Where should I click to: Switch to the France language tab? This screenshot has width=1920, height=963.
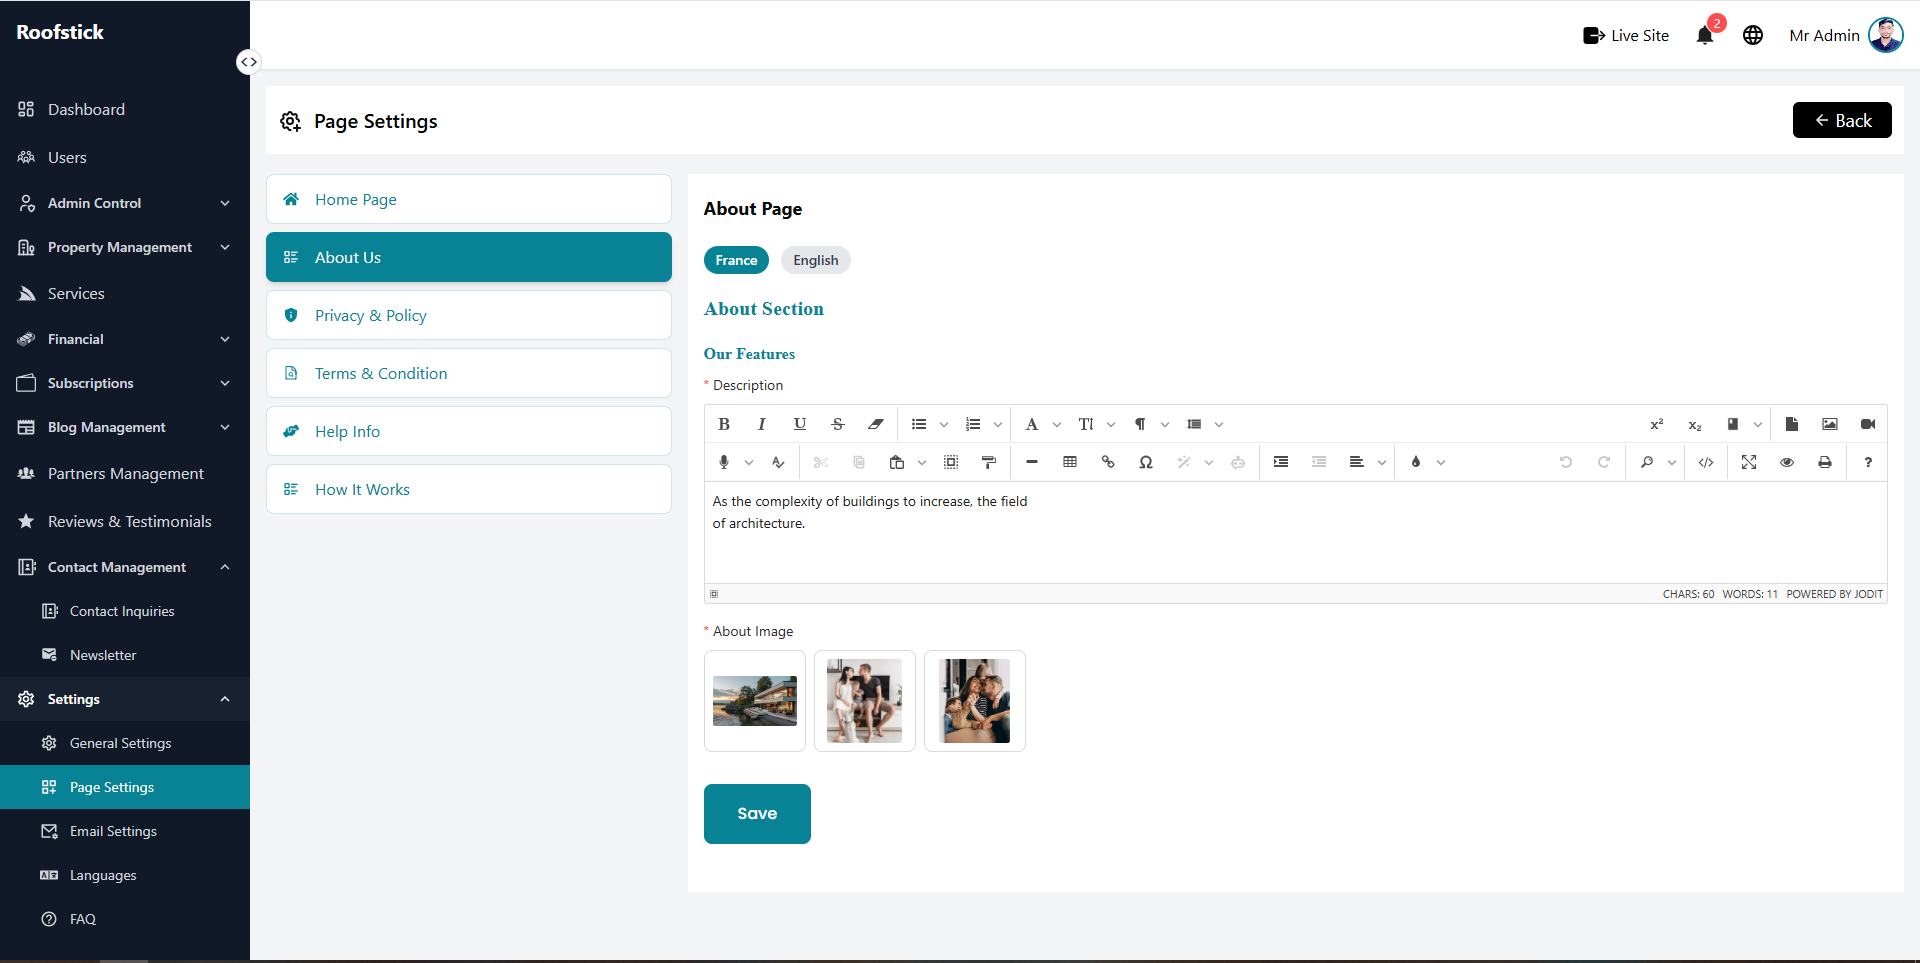(736, 260)
